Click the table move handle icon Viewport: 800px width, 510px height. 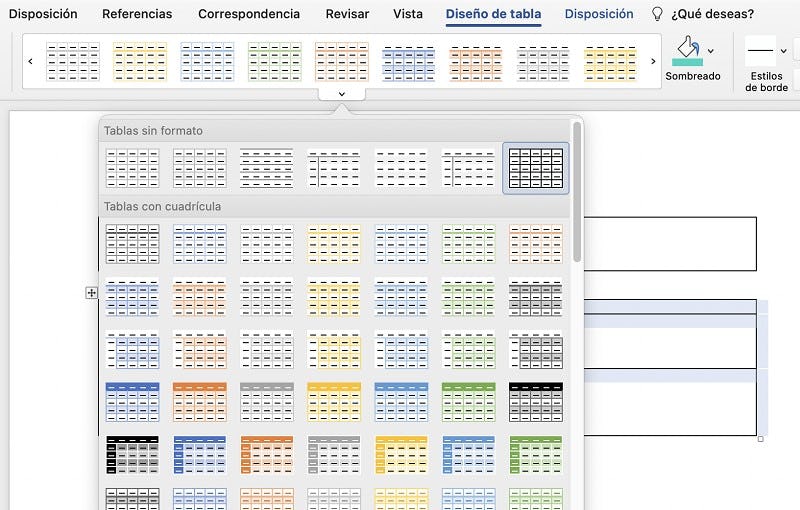click(91, 293)
